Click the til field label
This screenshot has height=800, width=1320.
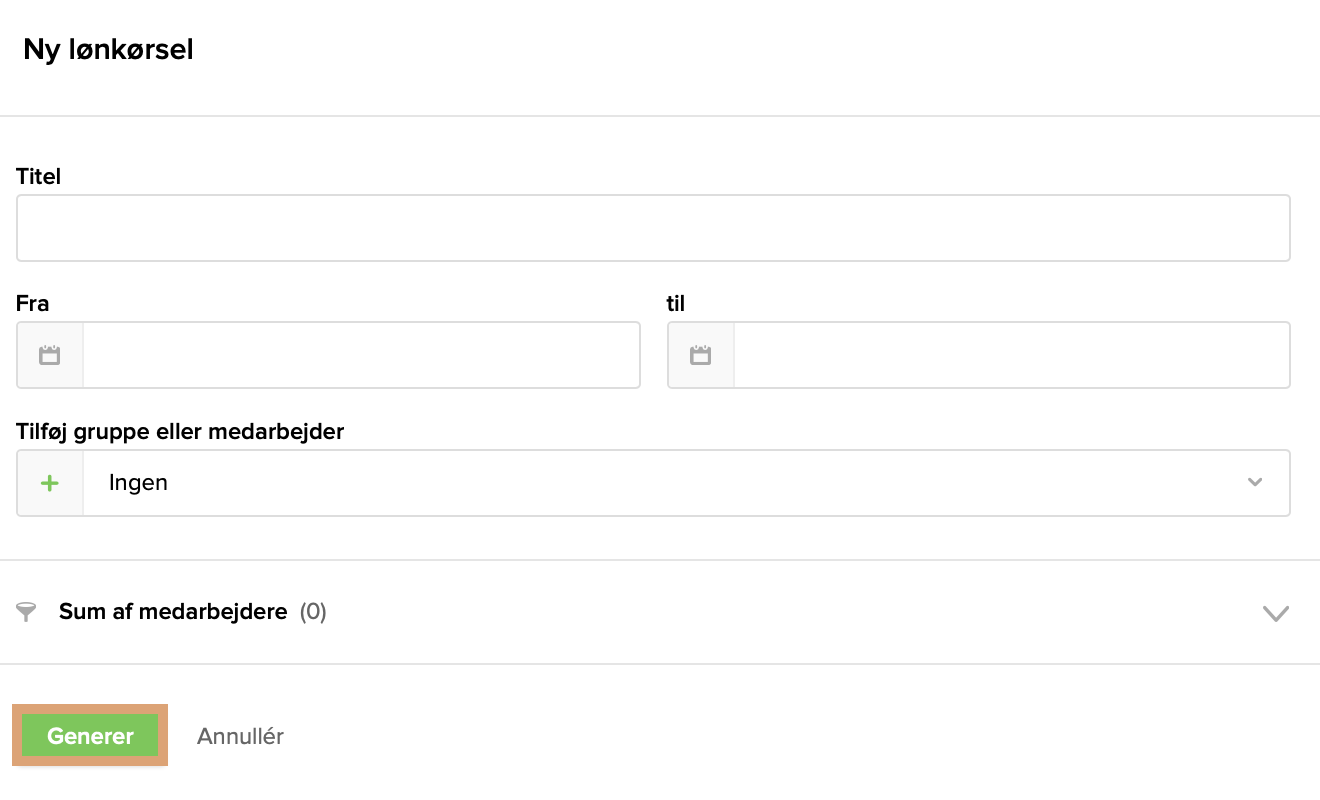point(676,304)
